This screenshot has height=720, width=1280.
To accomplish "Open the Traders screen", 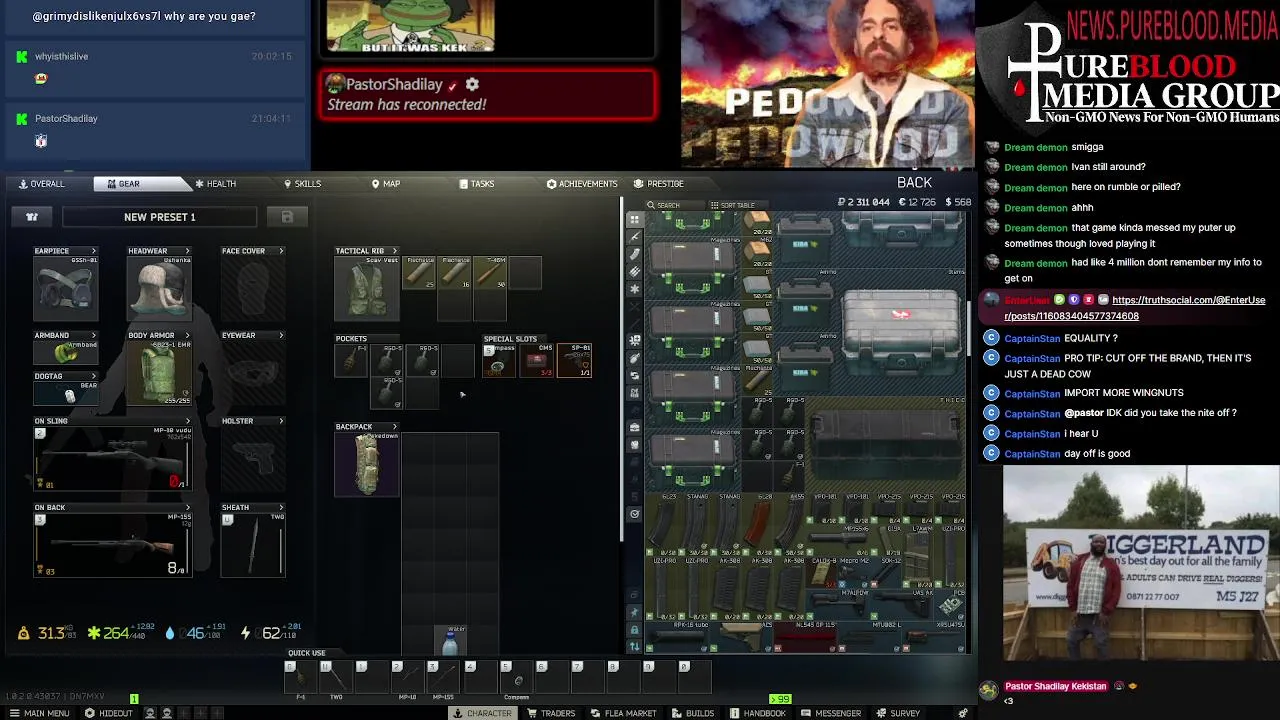I will (x=550, y=713).
